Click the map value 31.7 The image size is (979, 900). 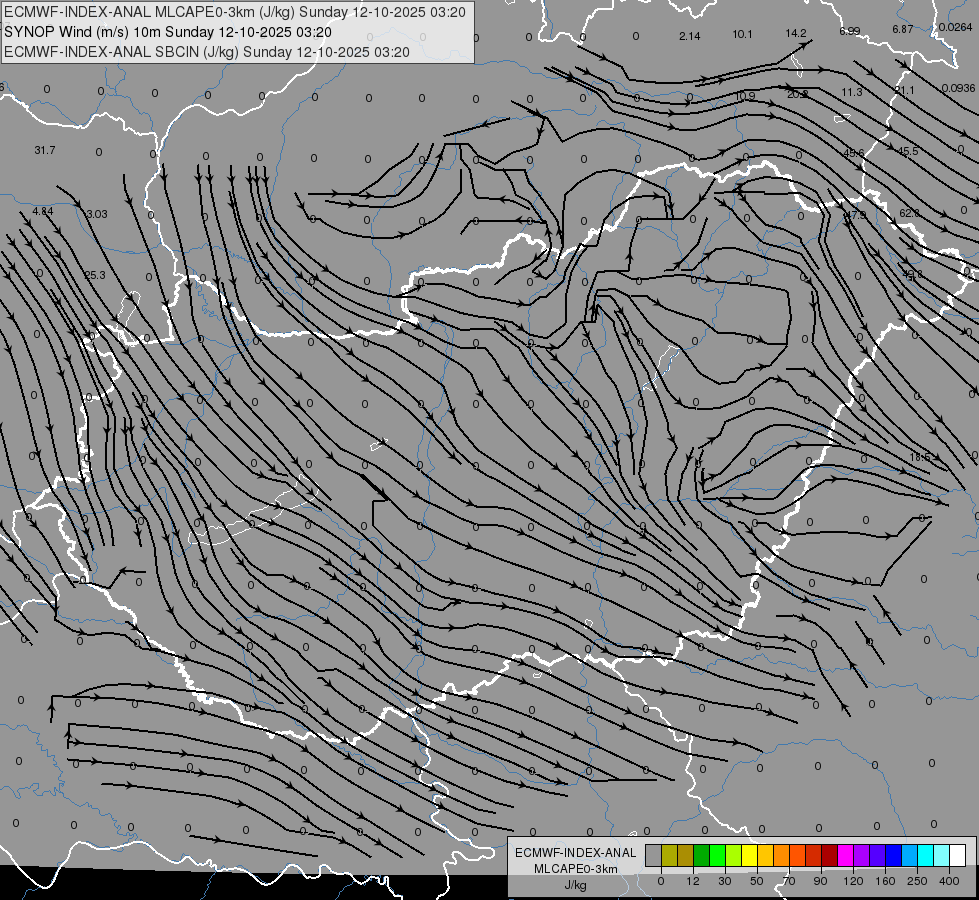(x=45, y=151)
